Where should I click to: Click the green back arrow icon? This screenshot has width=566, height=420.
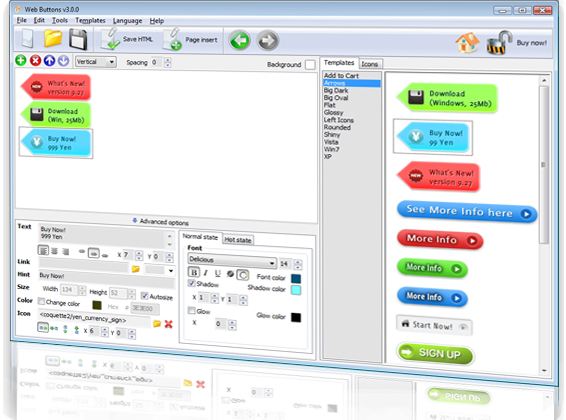coord(239,40)
